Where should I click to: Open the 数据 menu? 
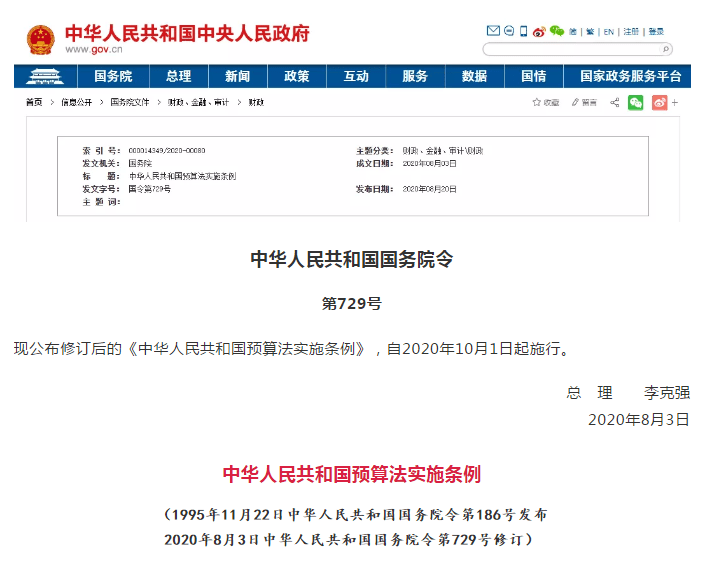(474, 76)
